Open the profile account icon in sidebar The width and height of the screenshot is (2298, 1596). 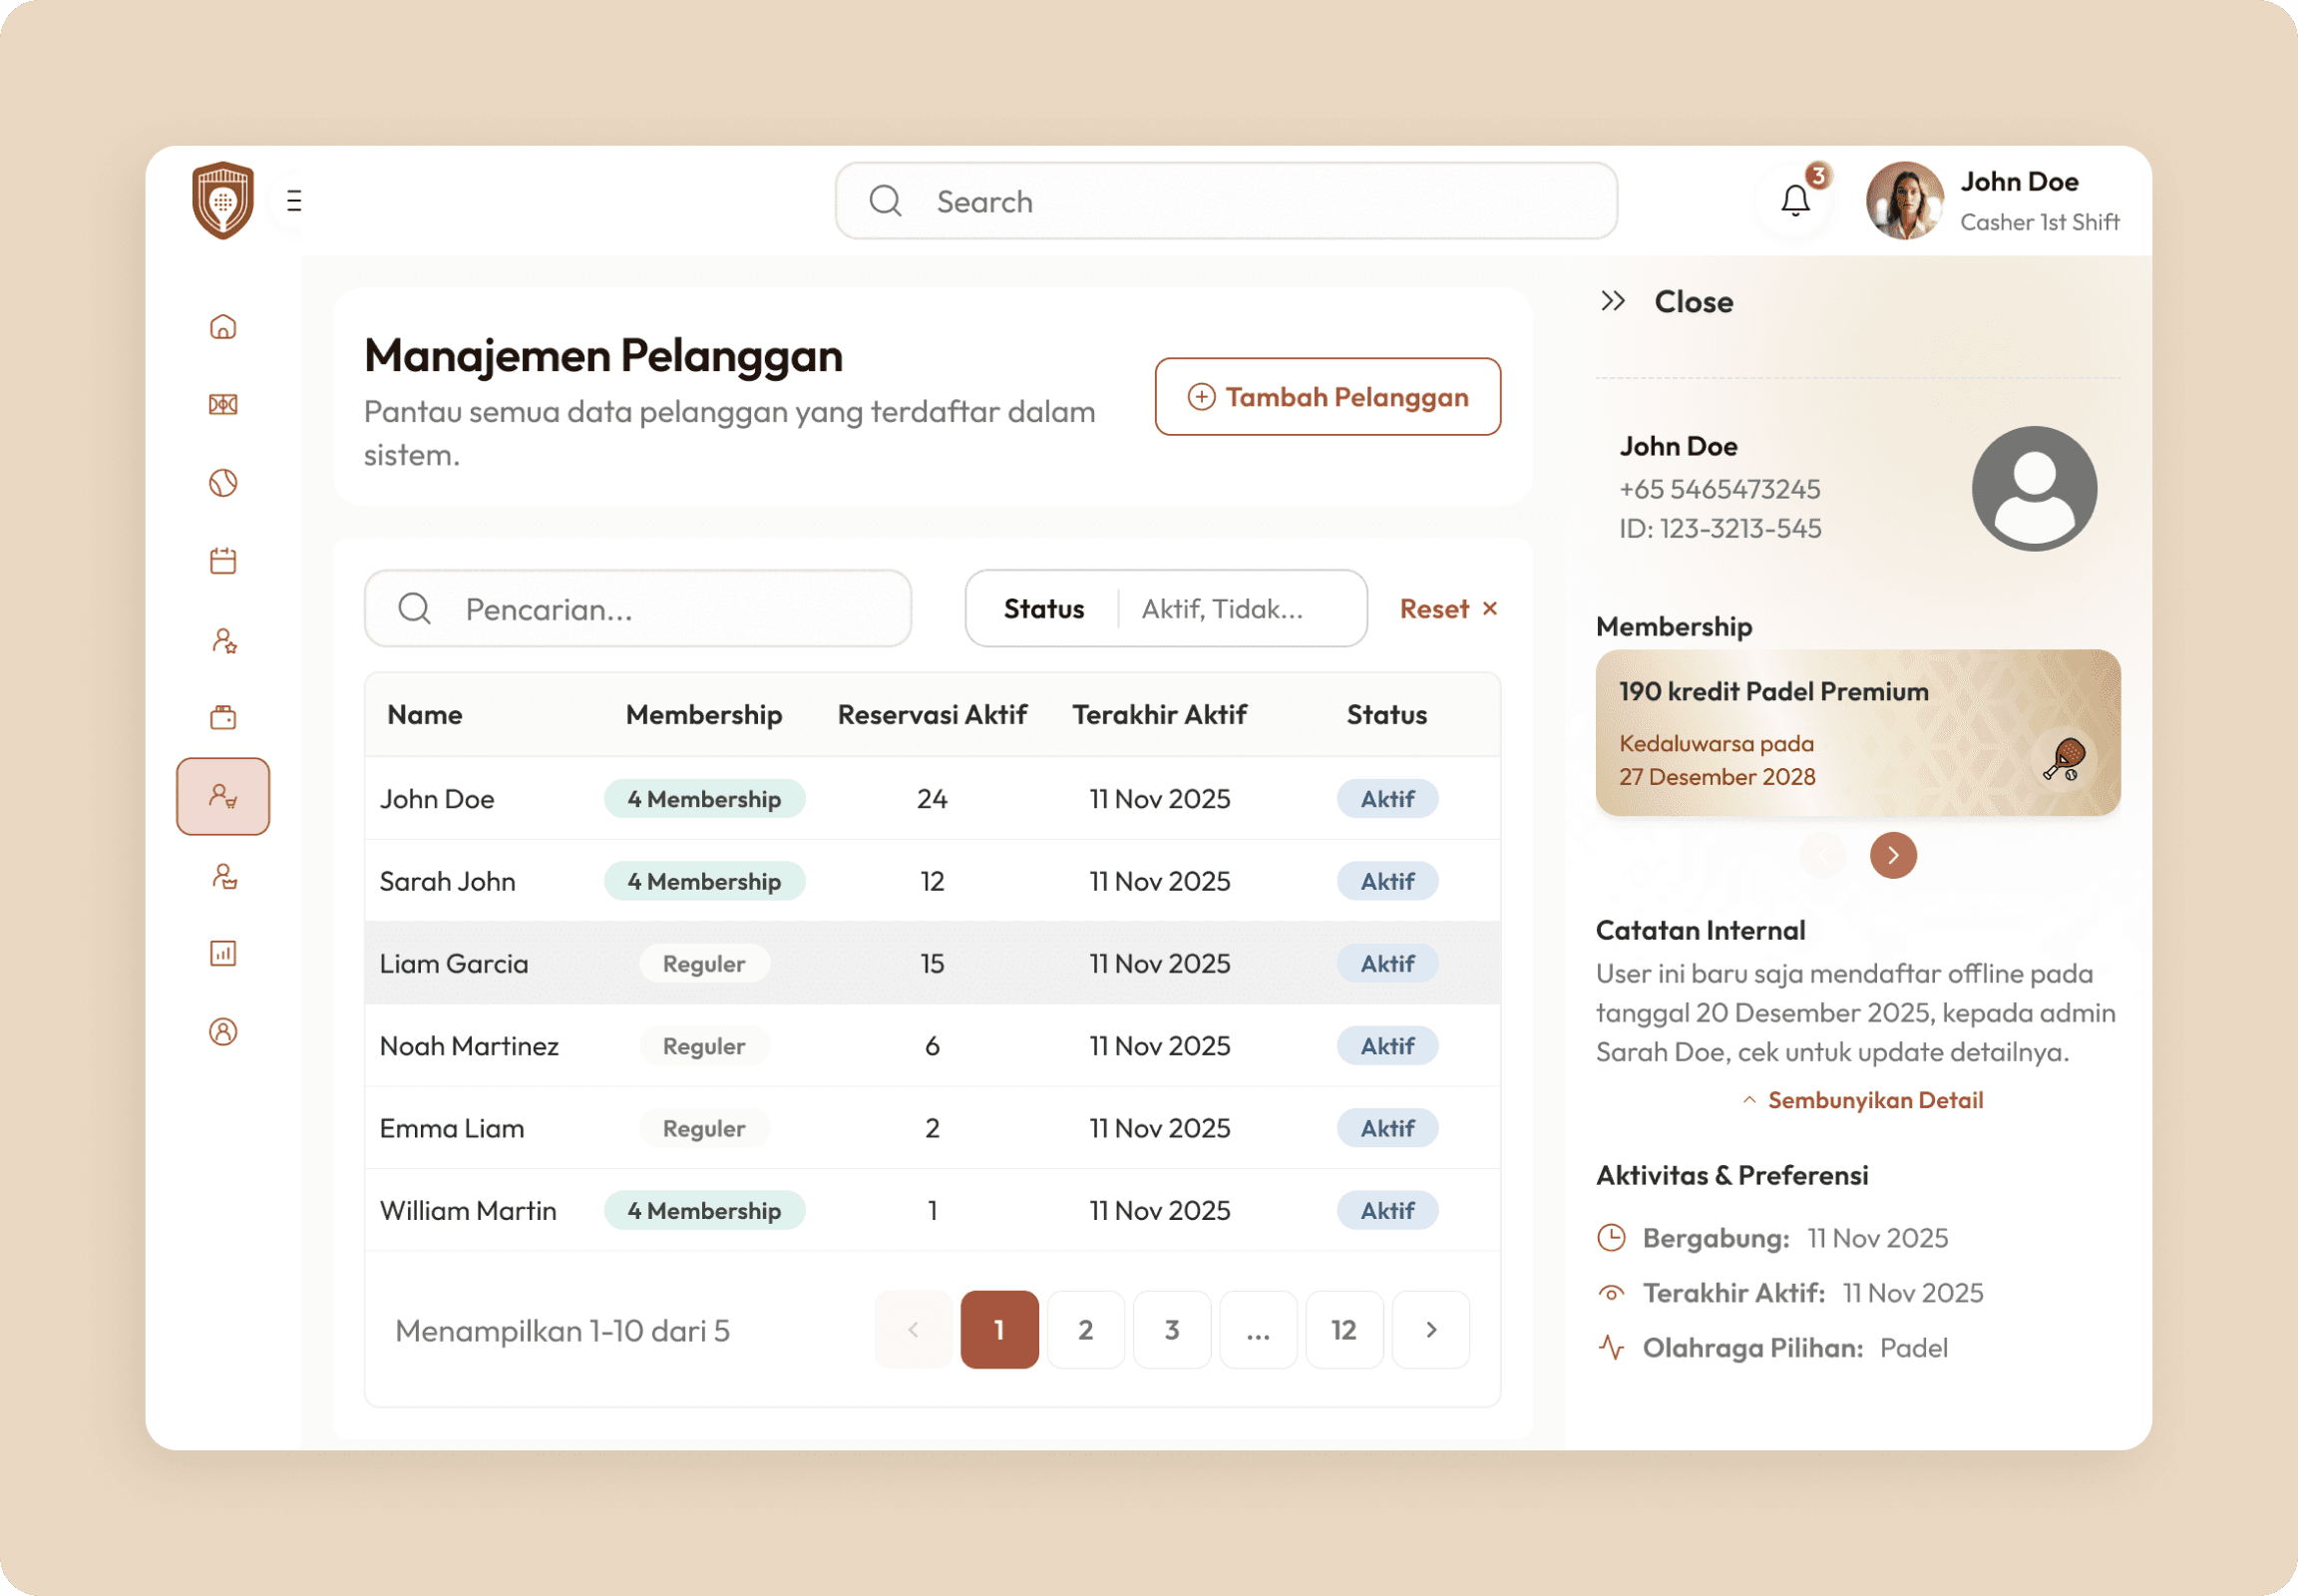click(x=223, y=1031)
